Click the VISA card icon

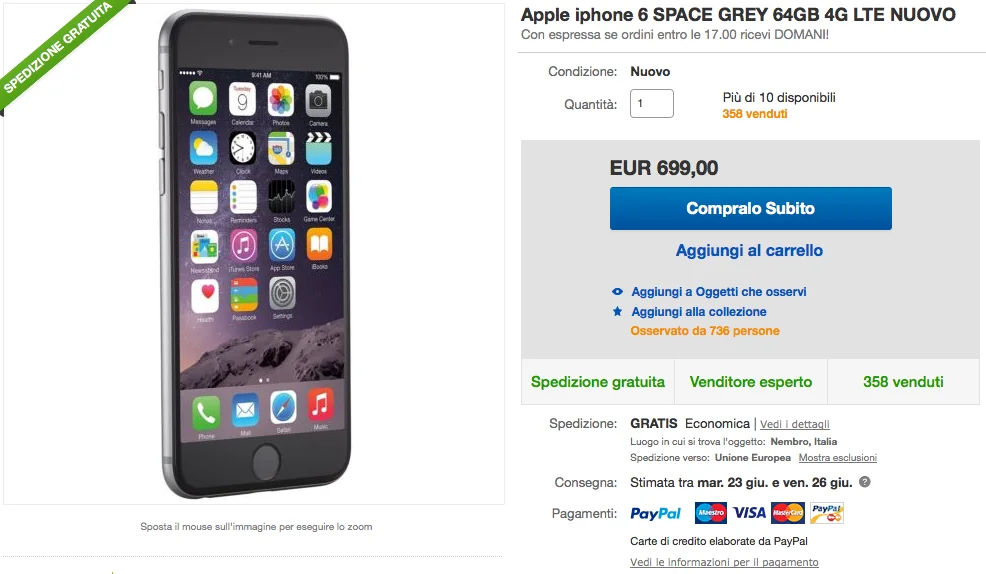tap(749, 513)
